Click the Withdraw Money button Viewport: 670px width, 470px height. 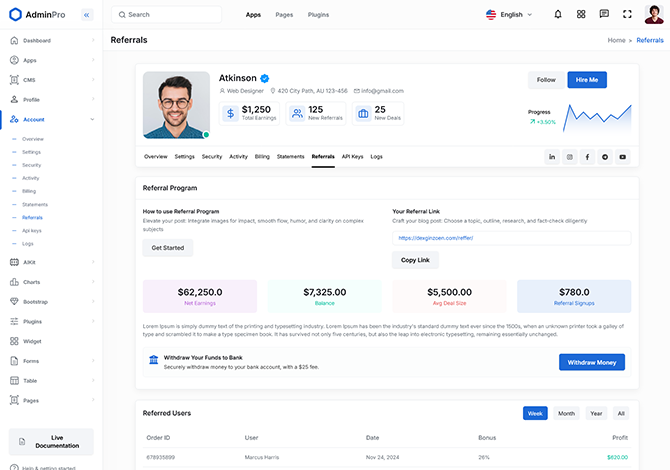[592, 362]
